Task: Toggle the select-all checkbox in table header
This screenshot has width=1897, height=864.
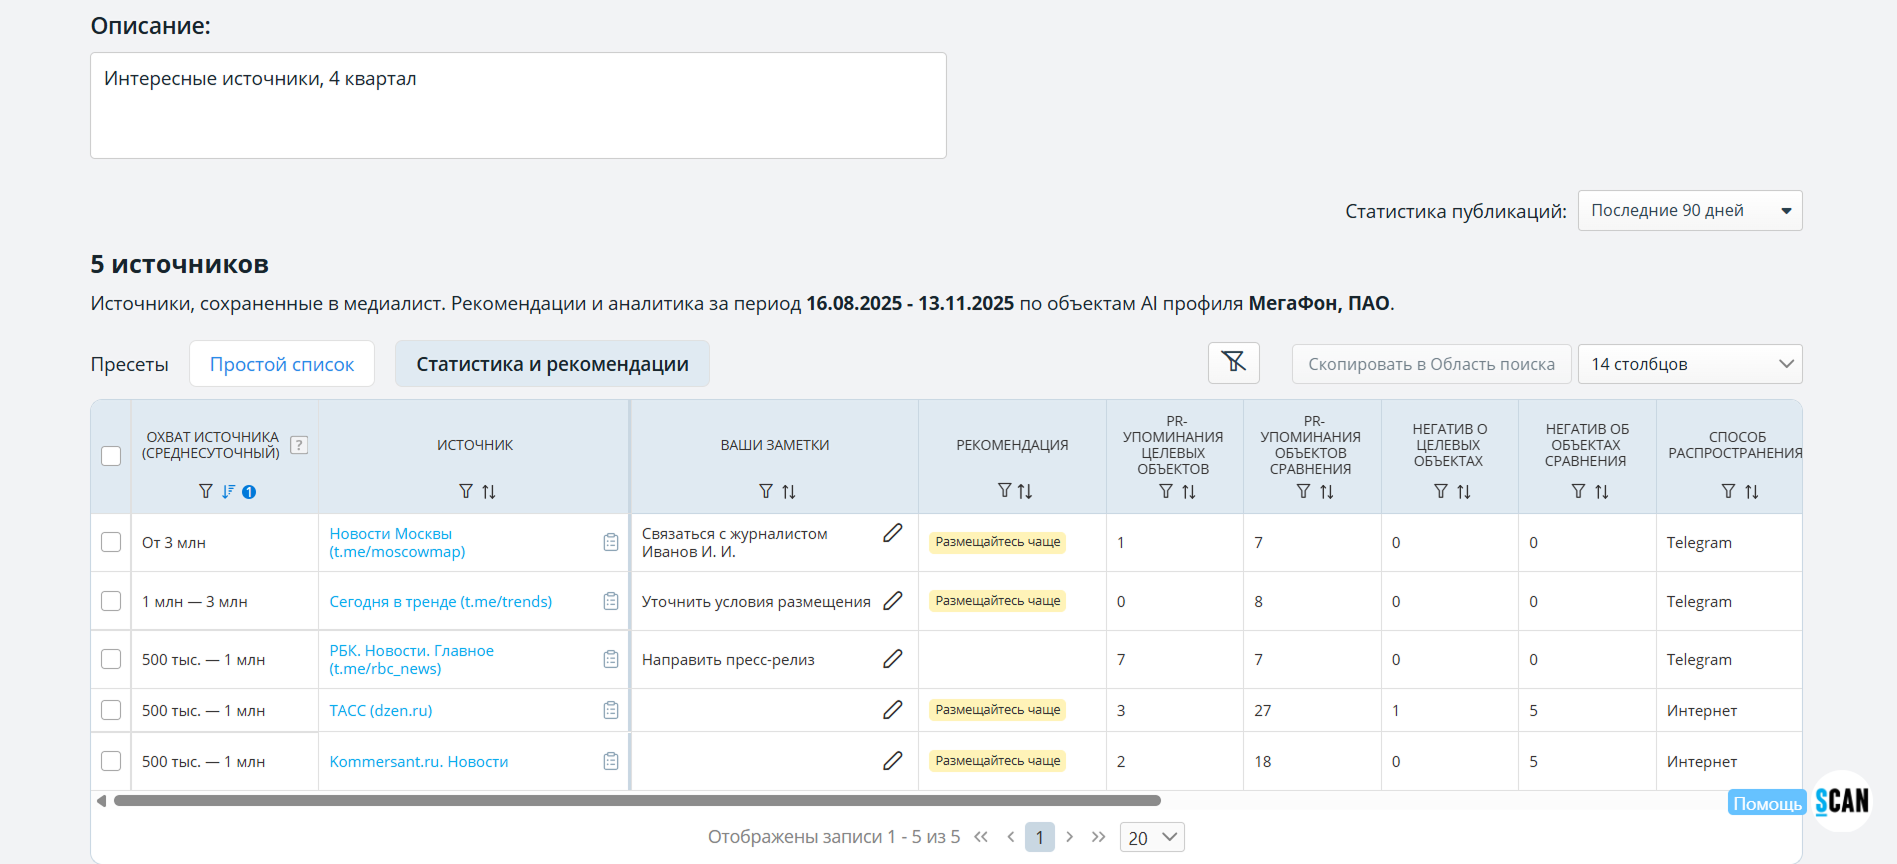Action: 111,456
